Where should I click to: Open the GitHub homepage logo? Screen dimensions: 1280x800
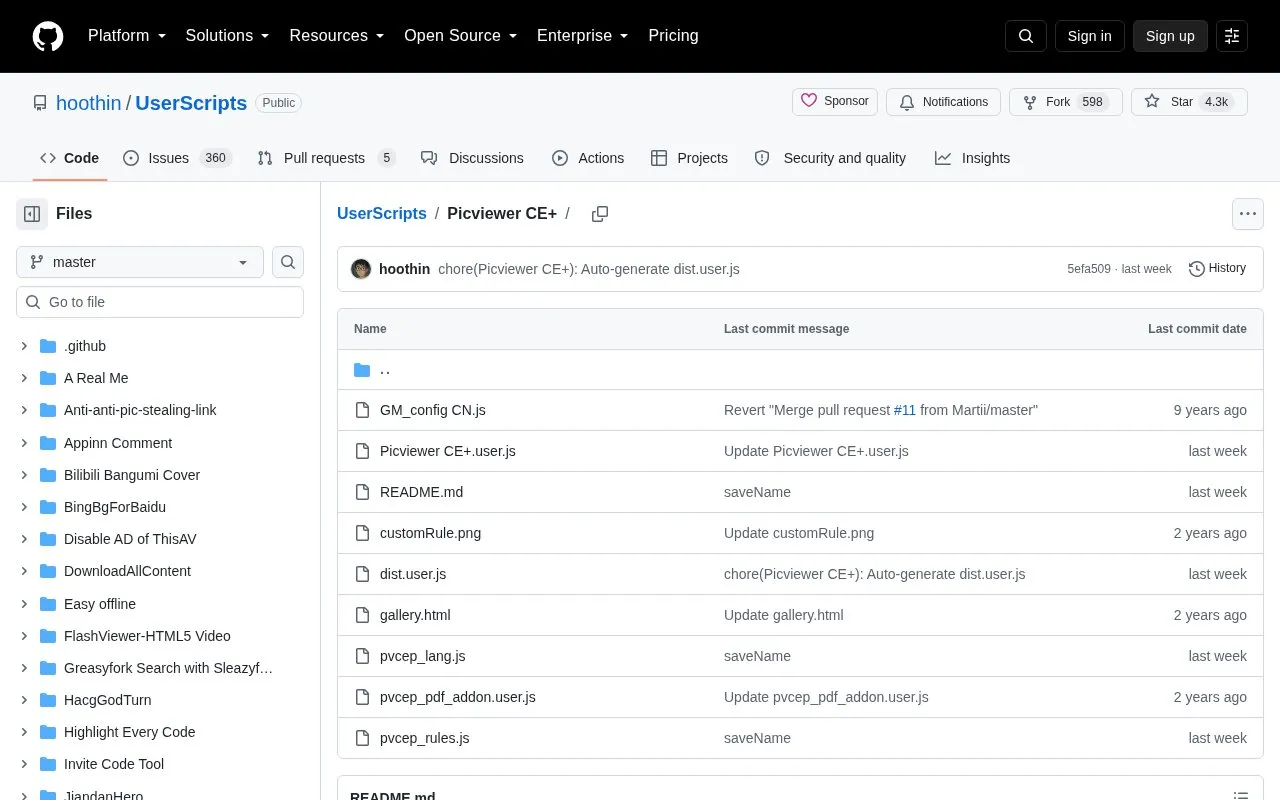pos(48,36)
